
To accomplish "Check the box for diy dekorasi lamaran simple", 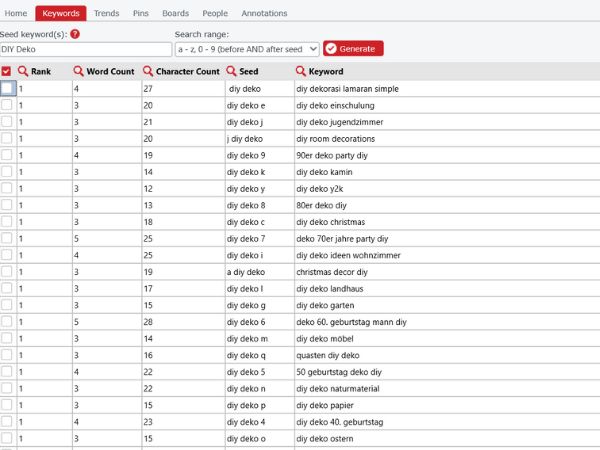I will point(8,88).
